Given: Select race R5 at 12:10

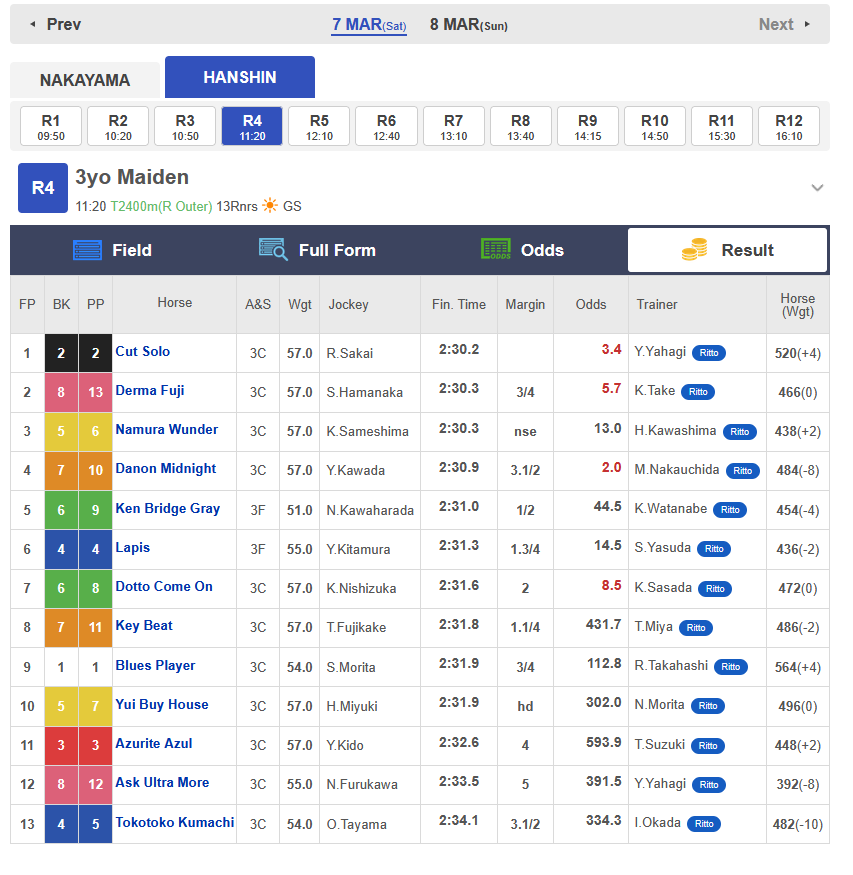Looking at the screenshot, I should point(319,126).
